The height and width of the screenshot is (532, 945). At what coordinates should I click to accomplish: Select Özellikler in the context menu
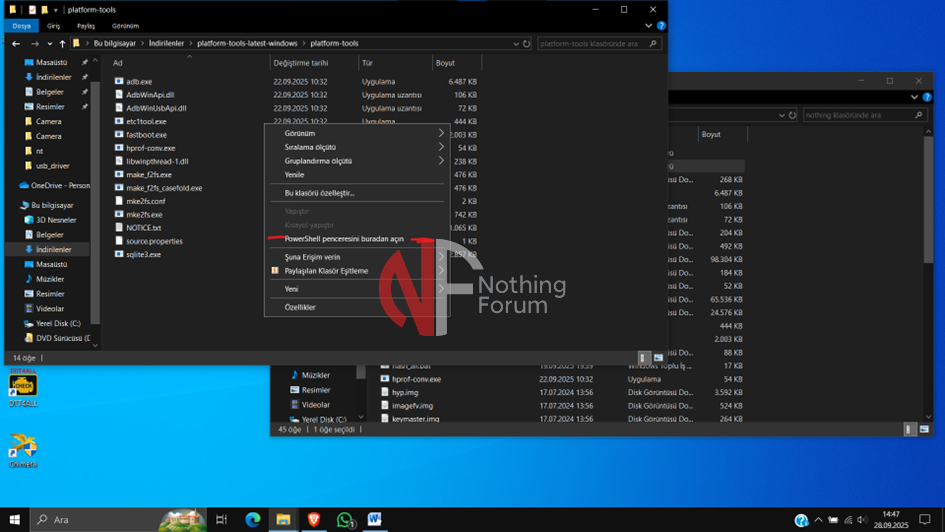coord(300,307)
